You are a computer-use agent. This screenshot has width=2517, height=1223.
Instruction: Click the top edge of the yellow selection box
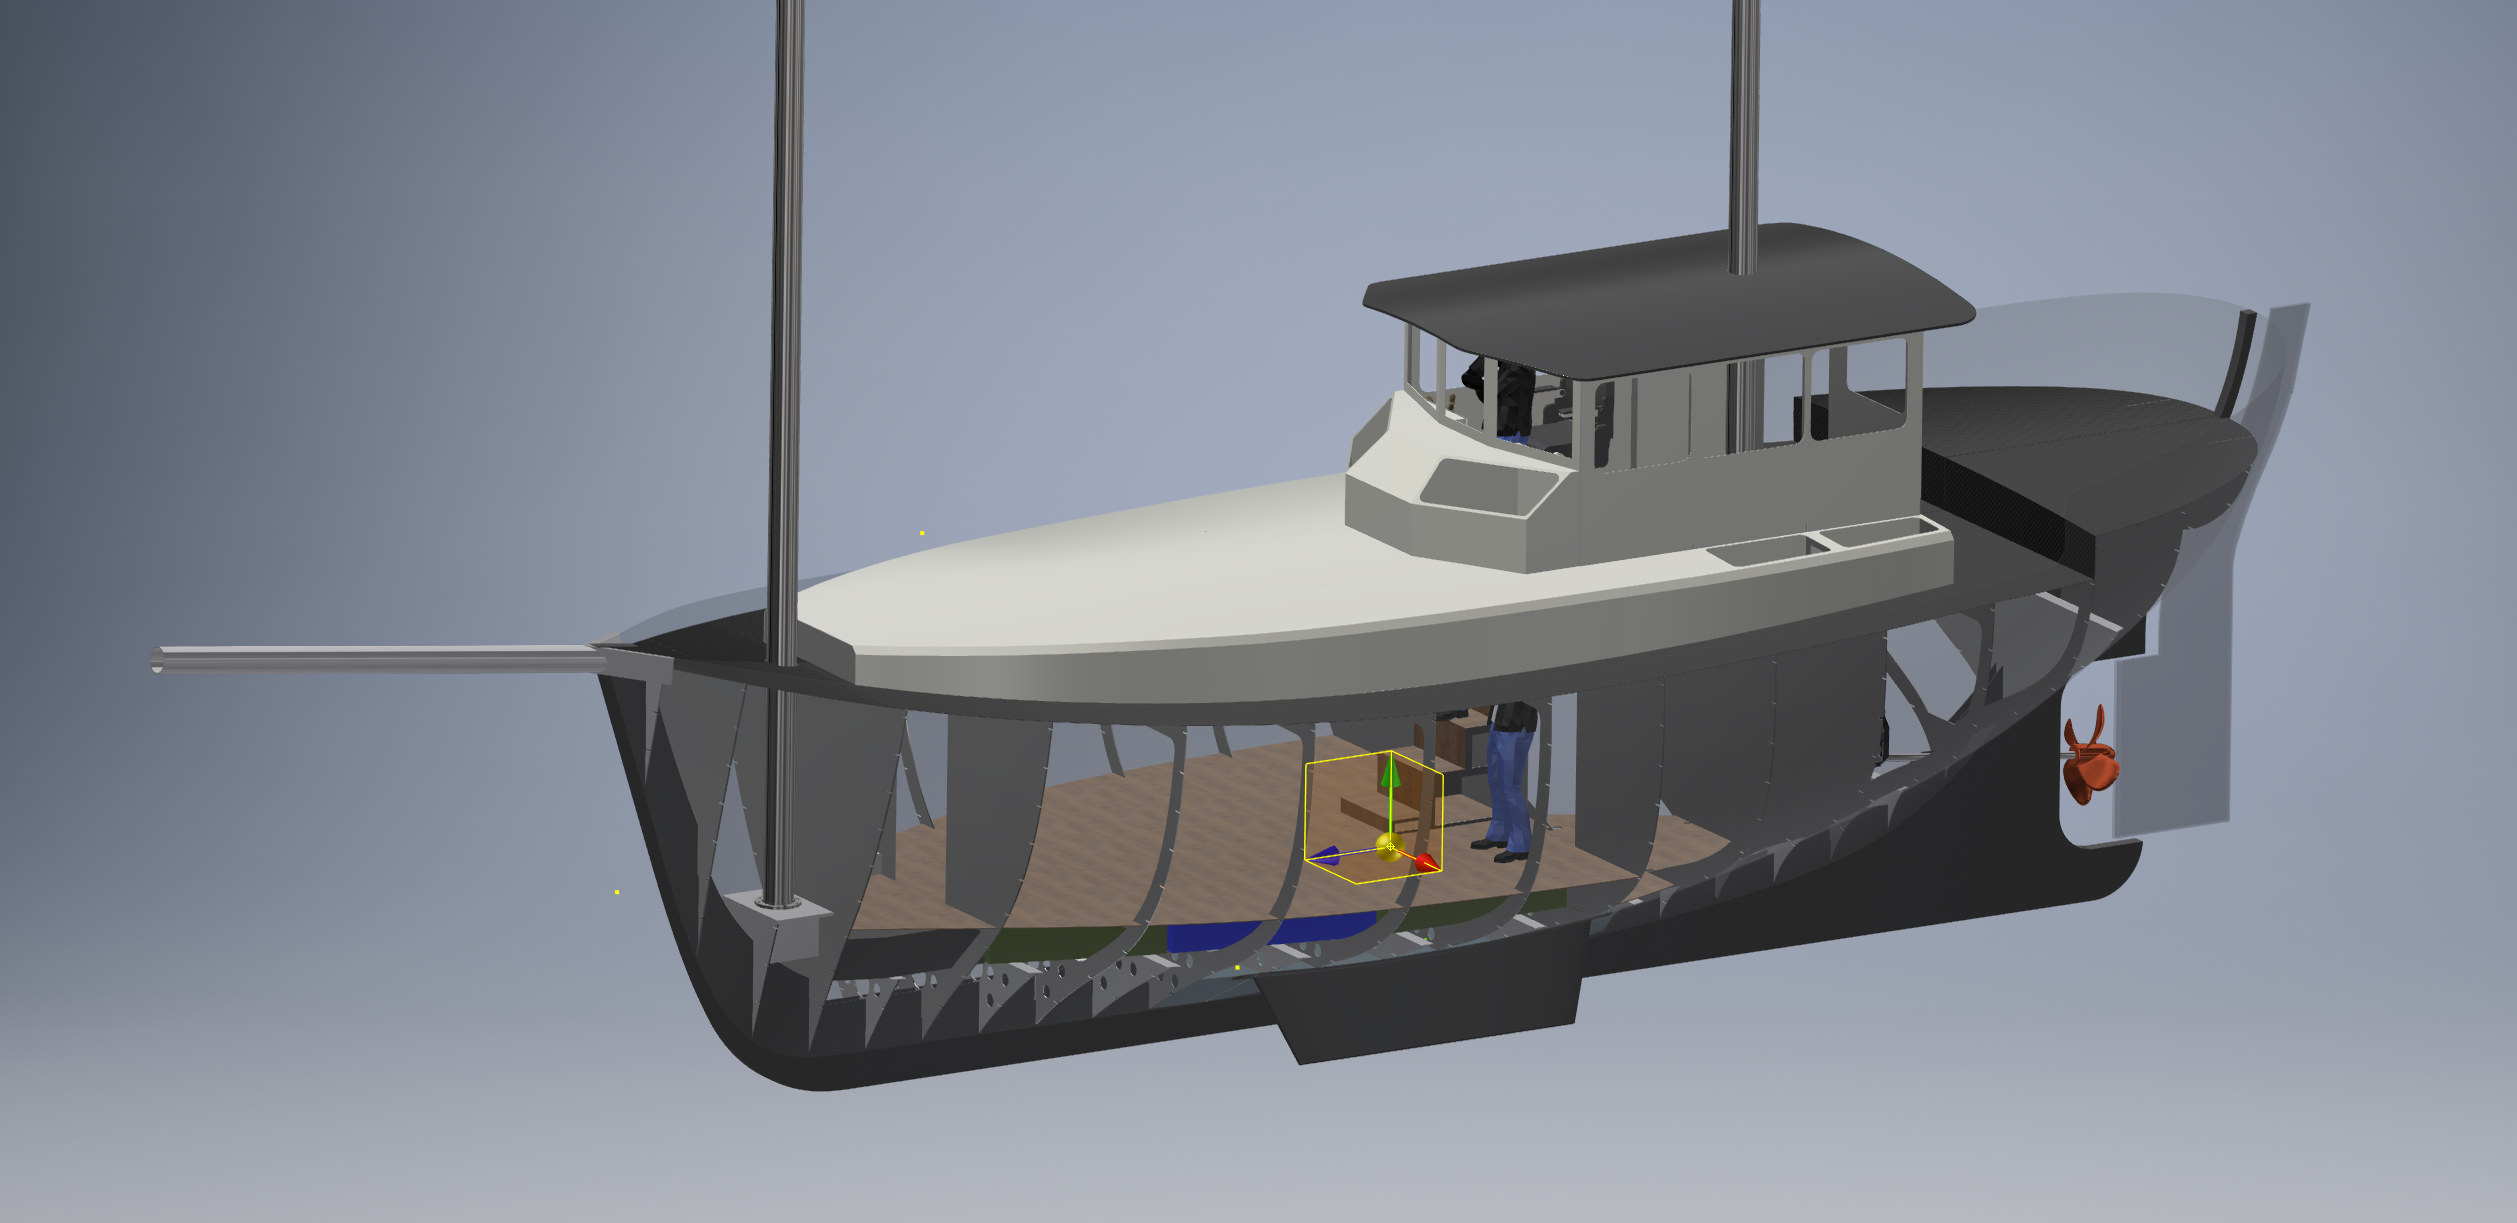tap(1347, 757)
